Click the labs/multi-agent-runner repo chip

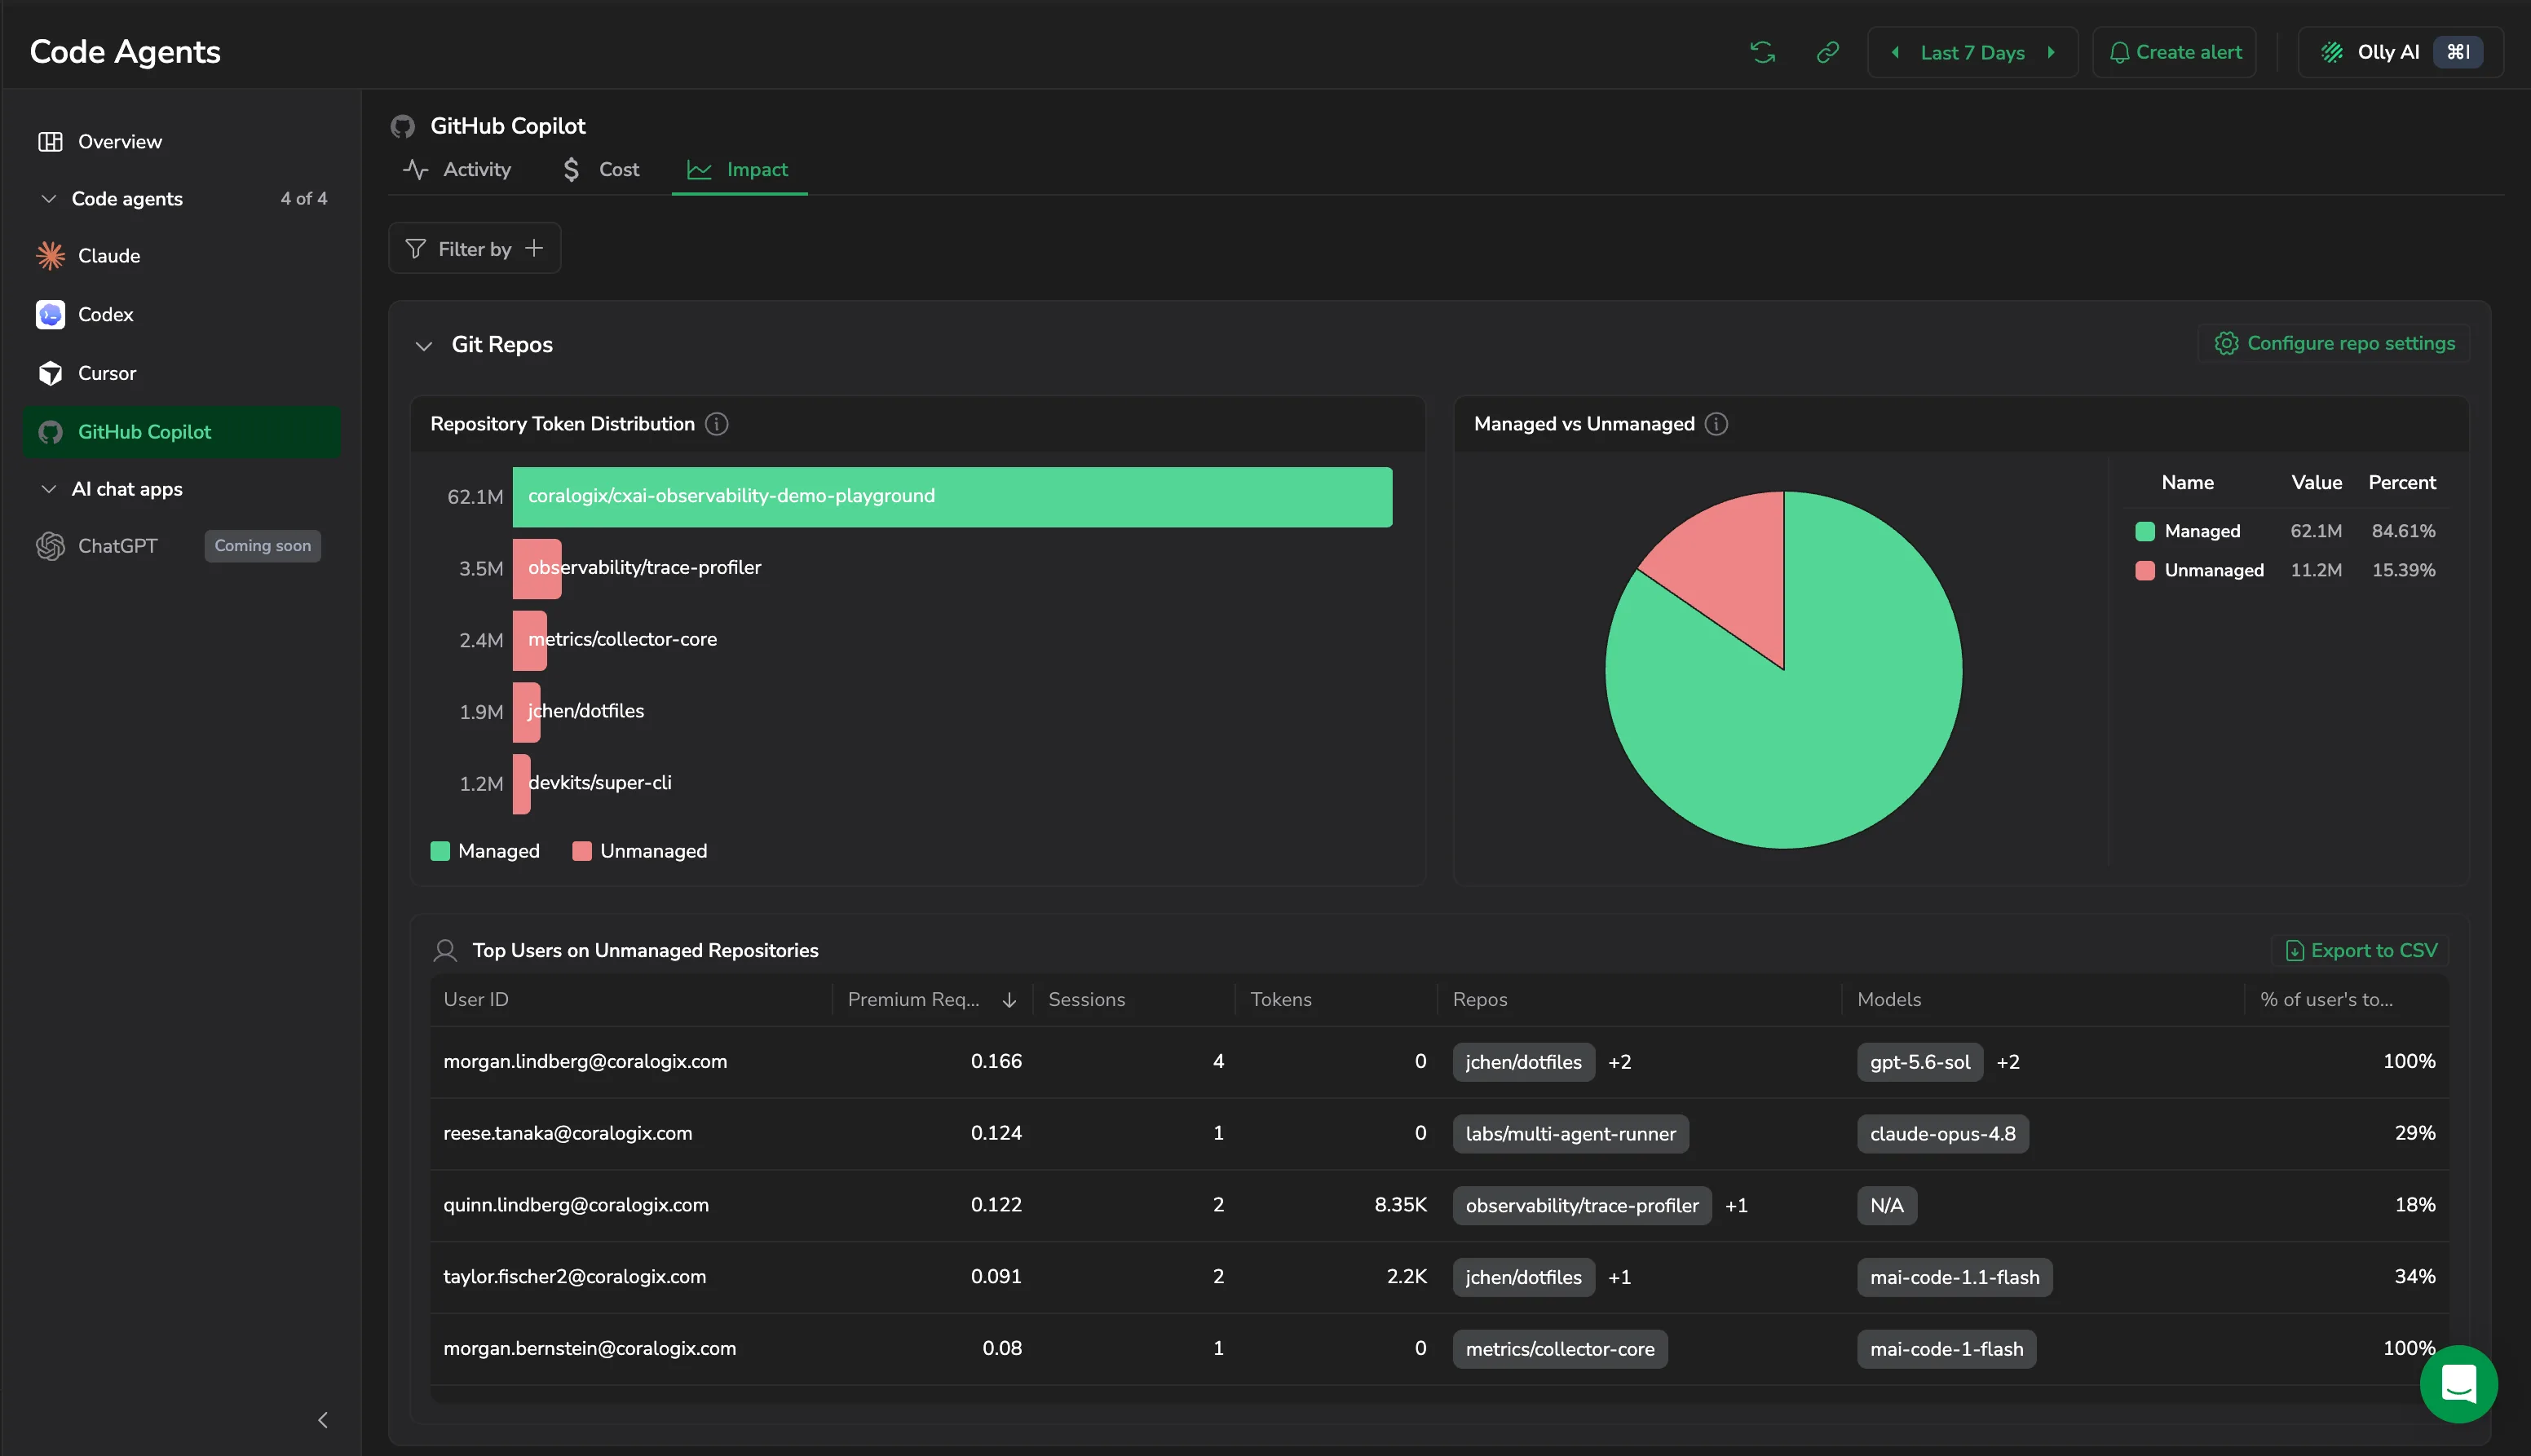click(x=1570, y=1134)
